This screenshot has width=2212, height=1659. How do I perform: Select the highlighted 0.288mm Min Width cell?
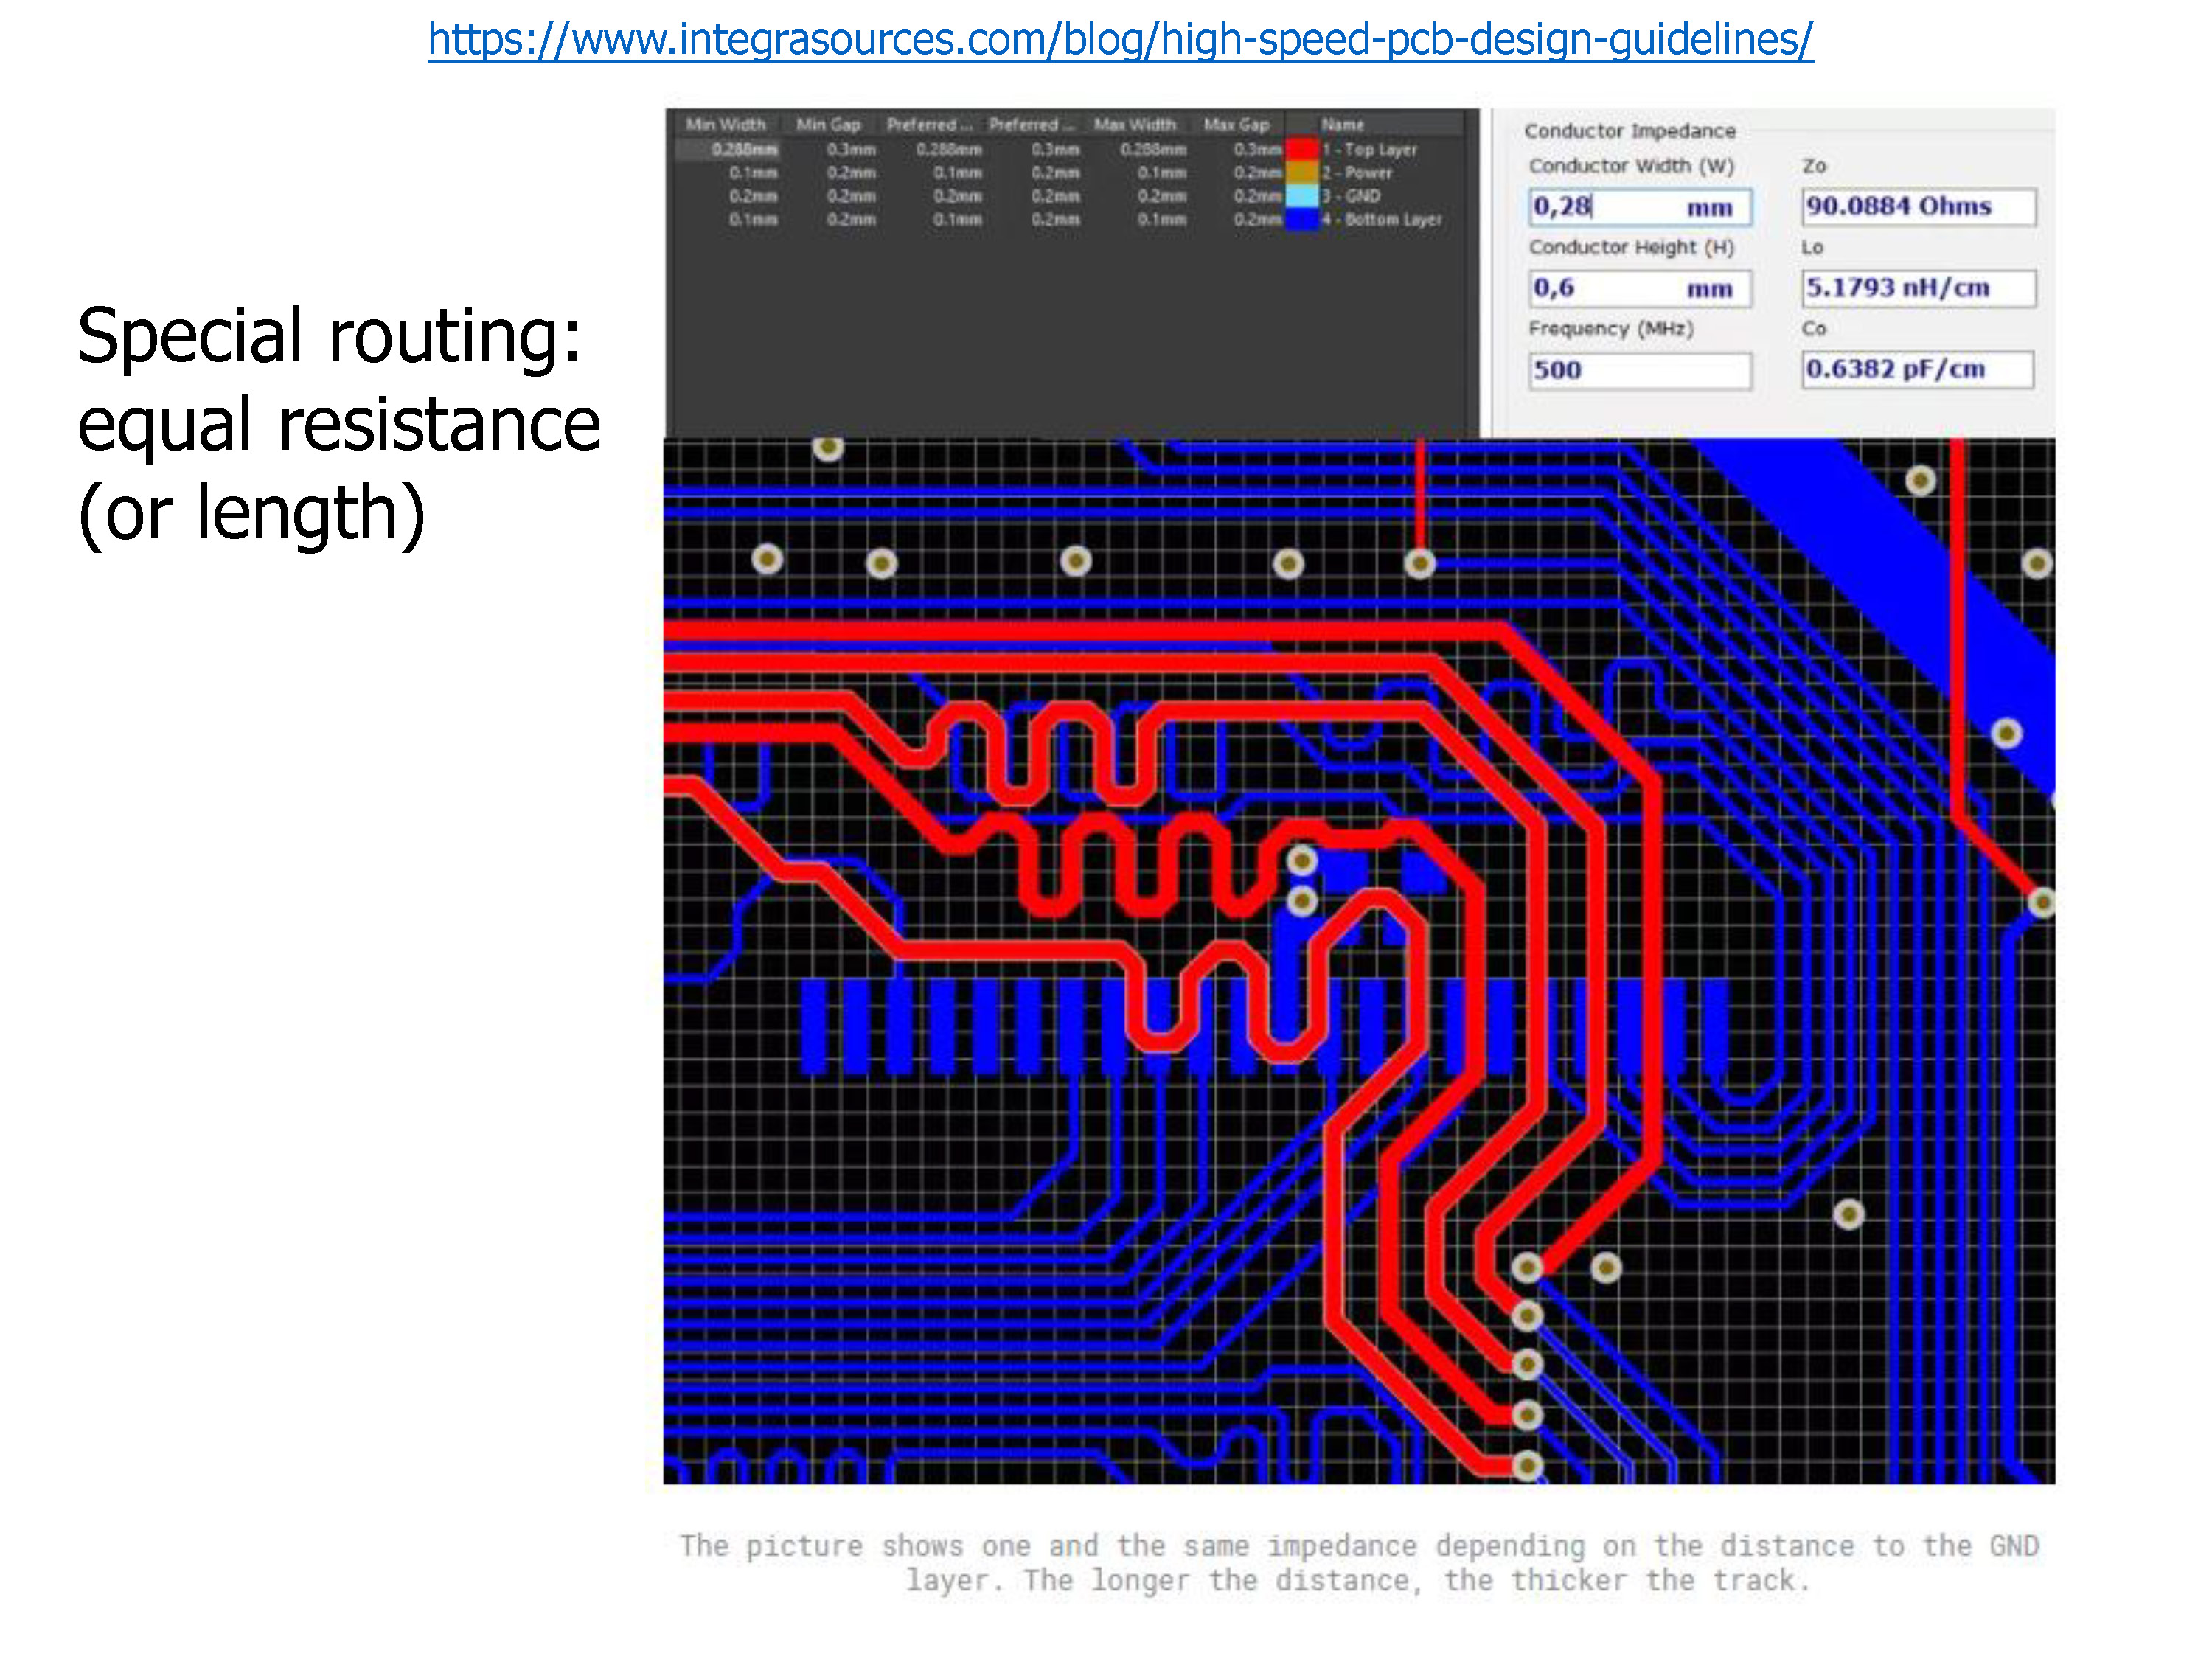pos(744,149)
